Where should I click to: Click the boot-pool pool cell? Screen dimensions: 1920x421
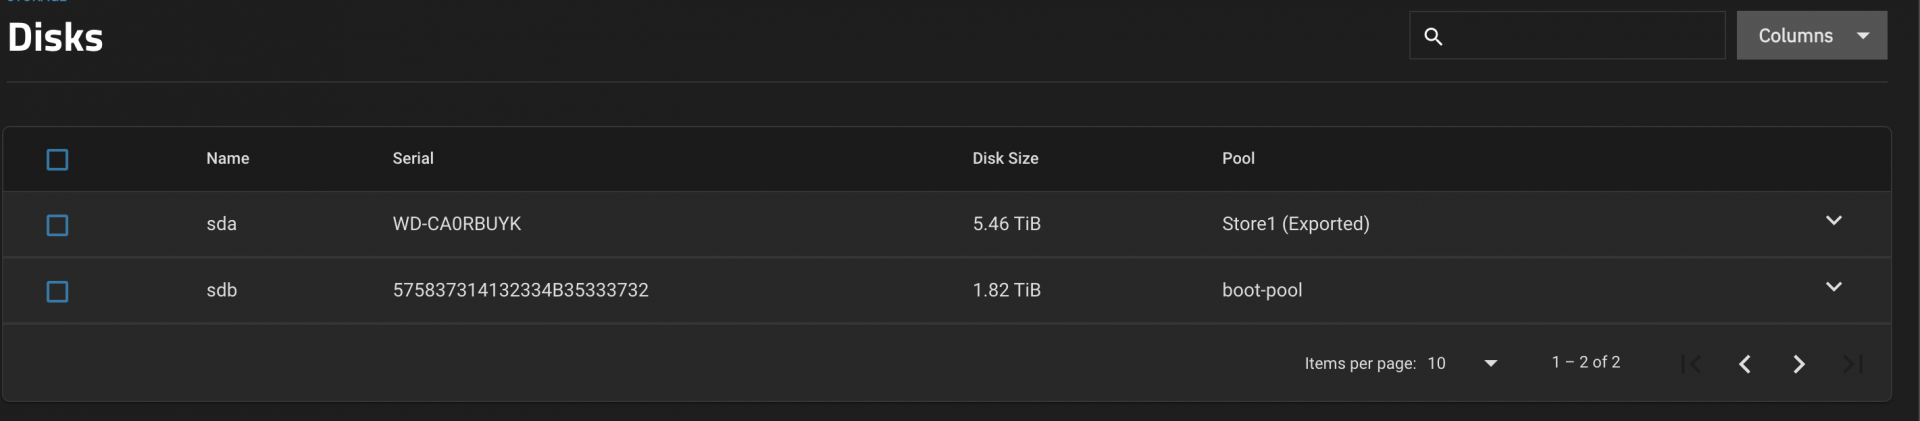(1262, 290)
